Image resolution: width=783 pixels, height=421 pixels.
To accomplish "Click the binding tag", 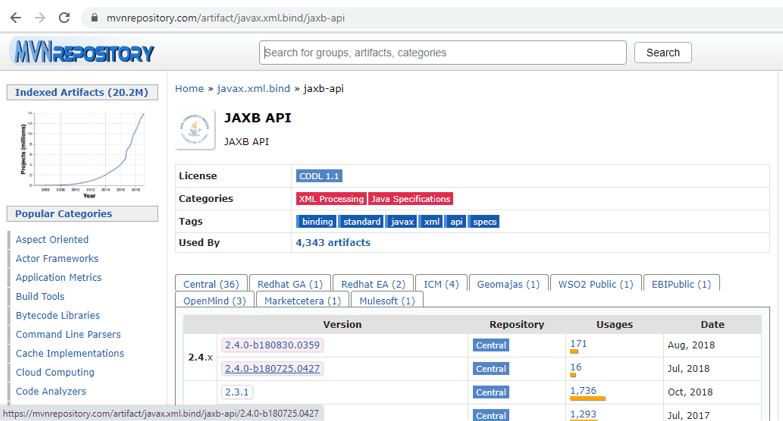I will pyautogui.click(x=317, y=222).
